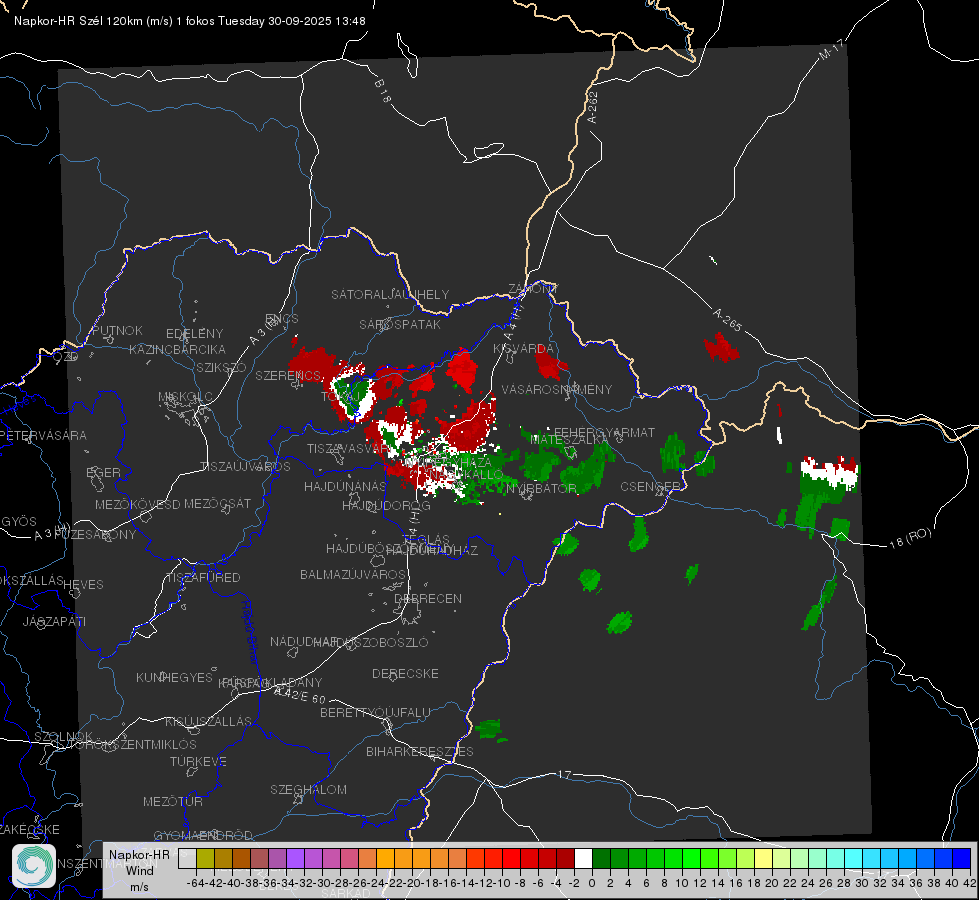The height and width of the screenshot is (900, 979).
Task: Click the SZEGHALOM city label
Action: point(308,789)
